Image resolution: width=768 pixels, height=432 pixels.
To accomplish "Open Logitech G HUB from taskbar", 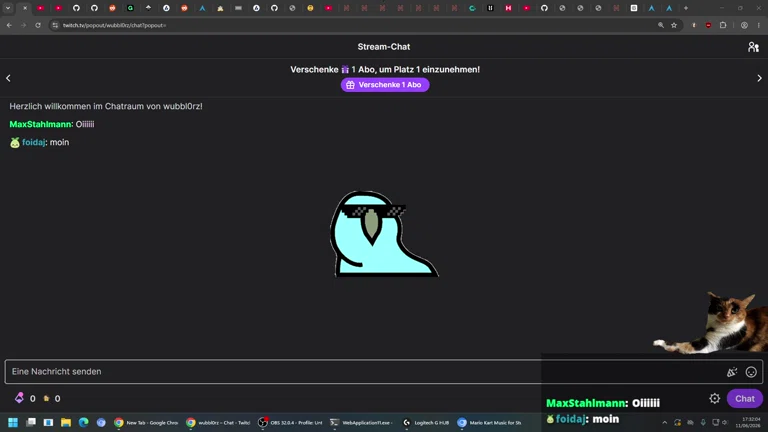I will pos(426,422).
